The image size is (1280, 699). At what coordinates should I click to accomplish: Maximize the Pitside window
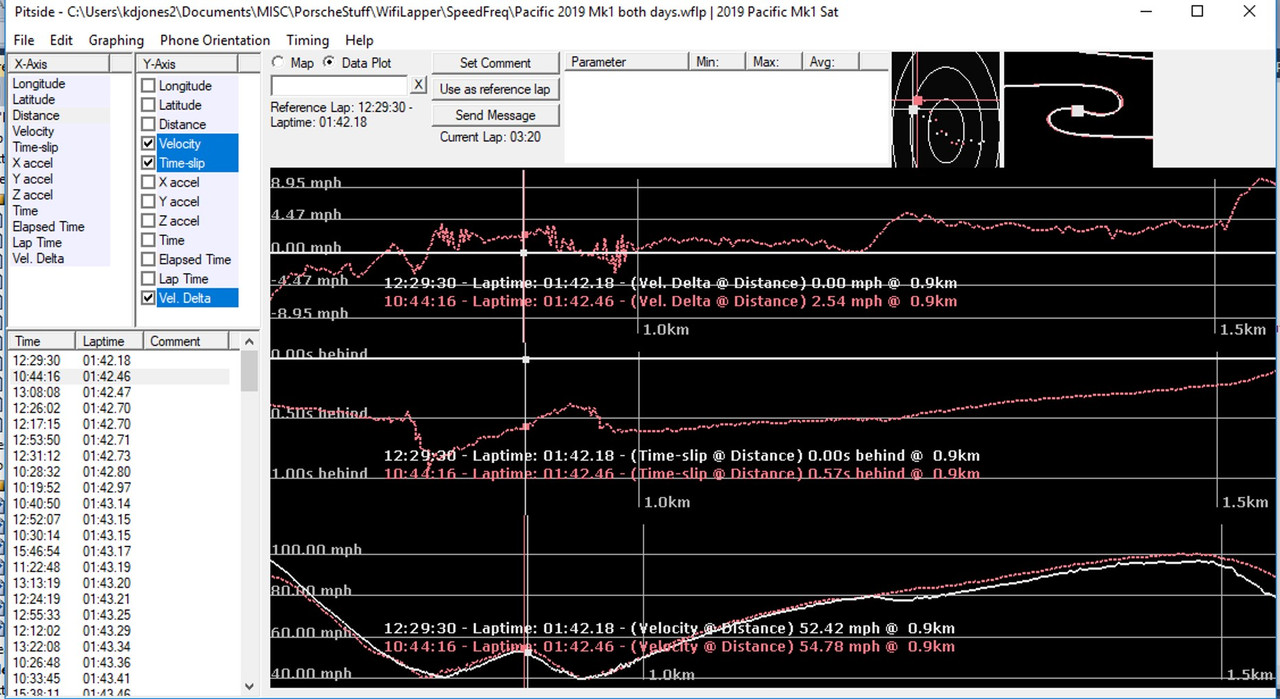[x=1197, y=12]
